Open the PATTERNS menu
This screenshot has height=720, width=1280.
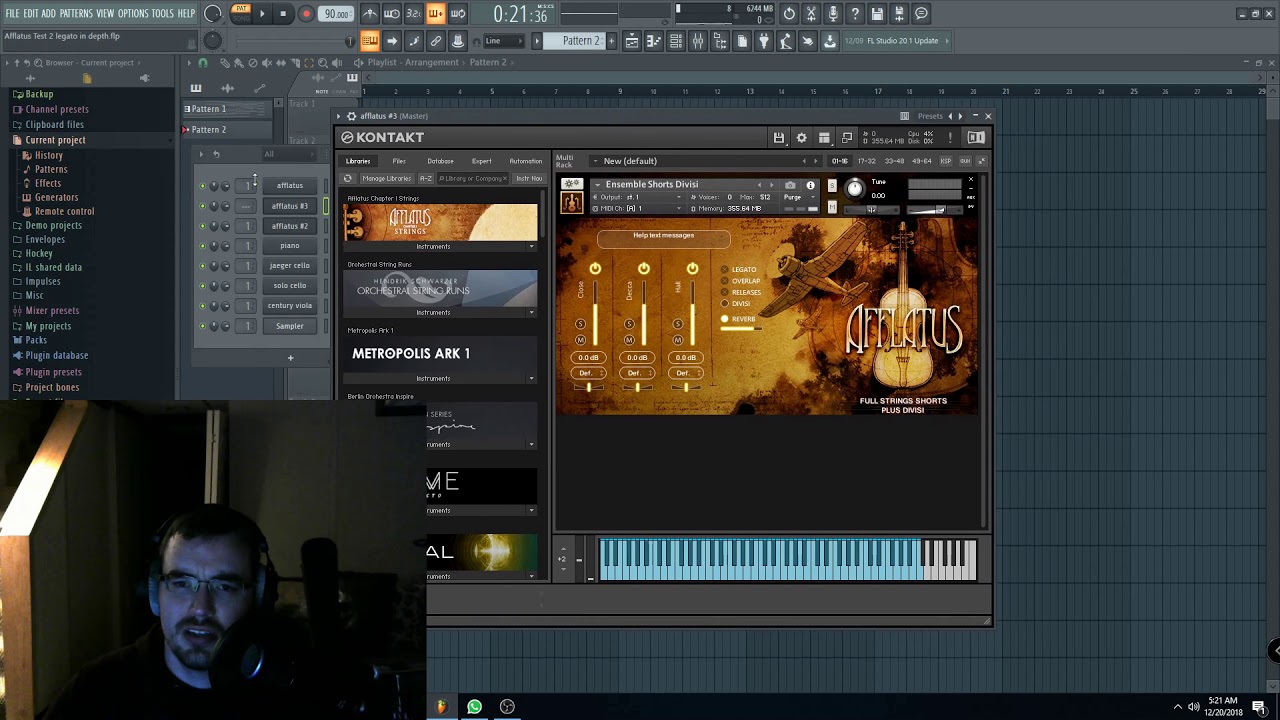(76, 13)
